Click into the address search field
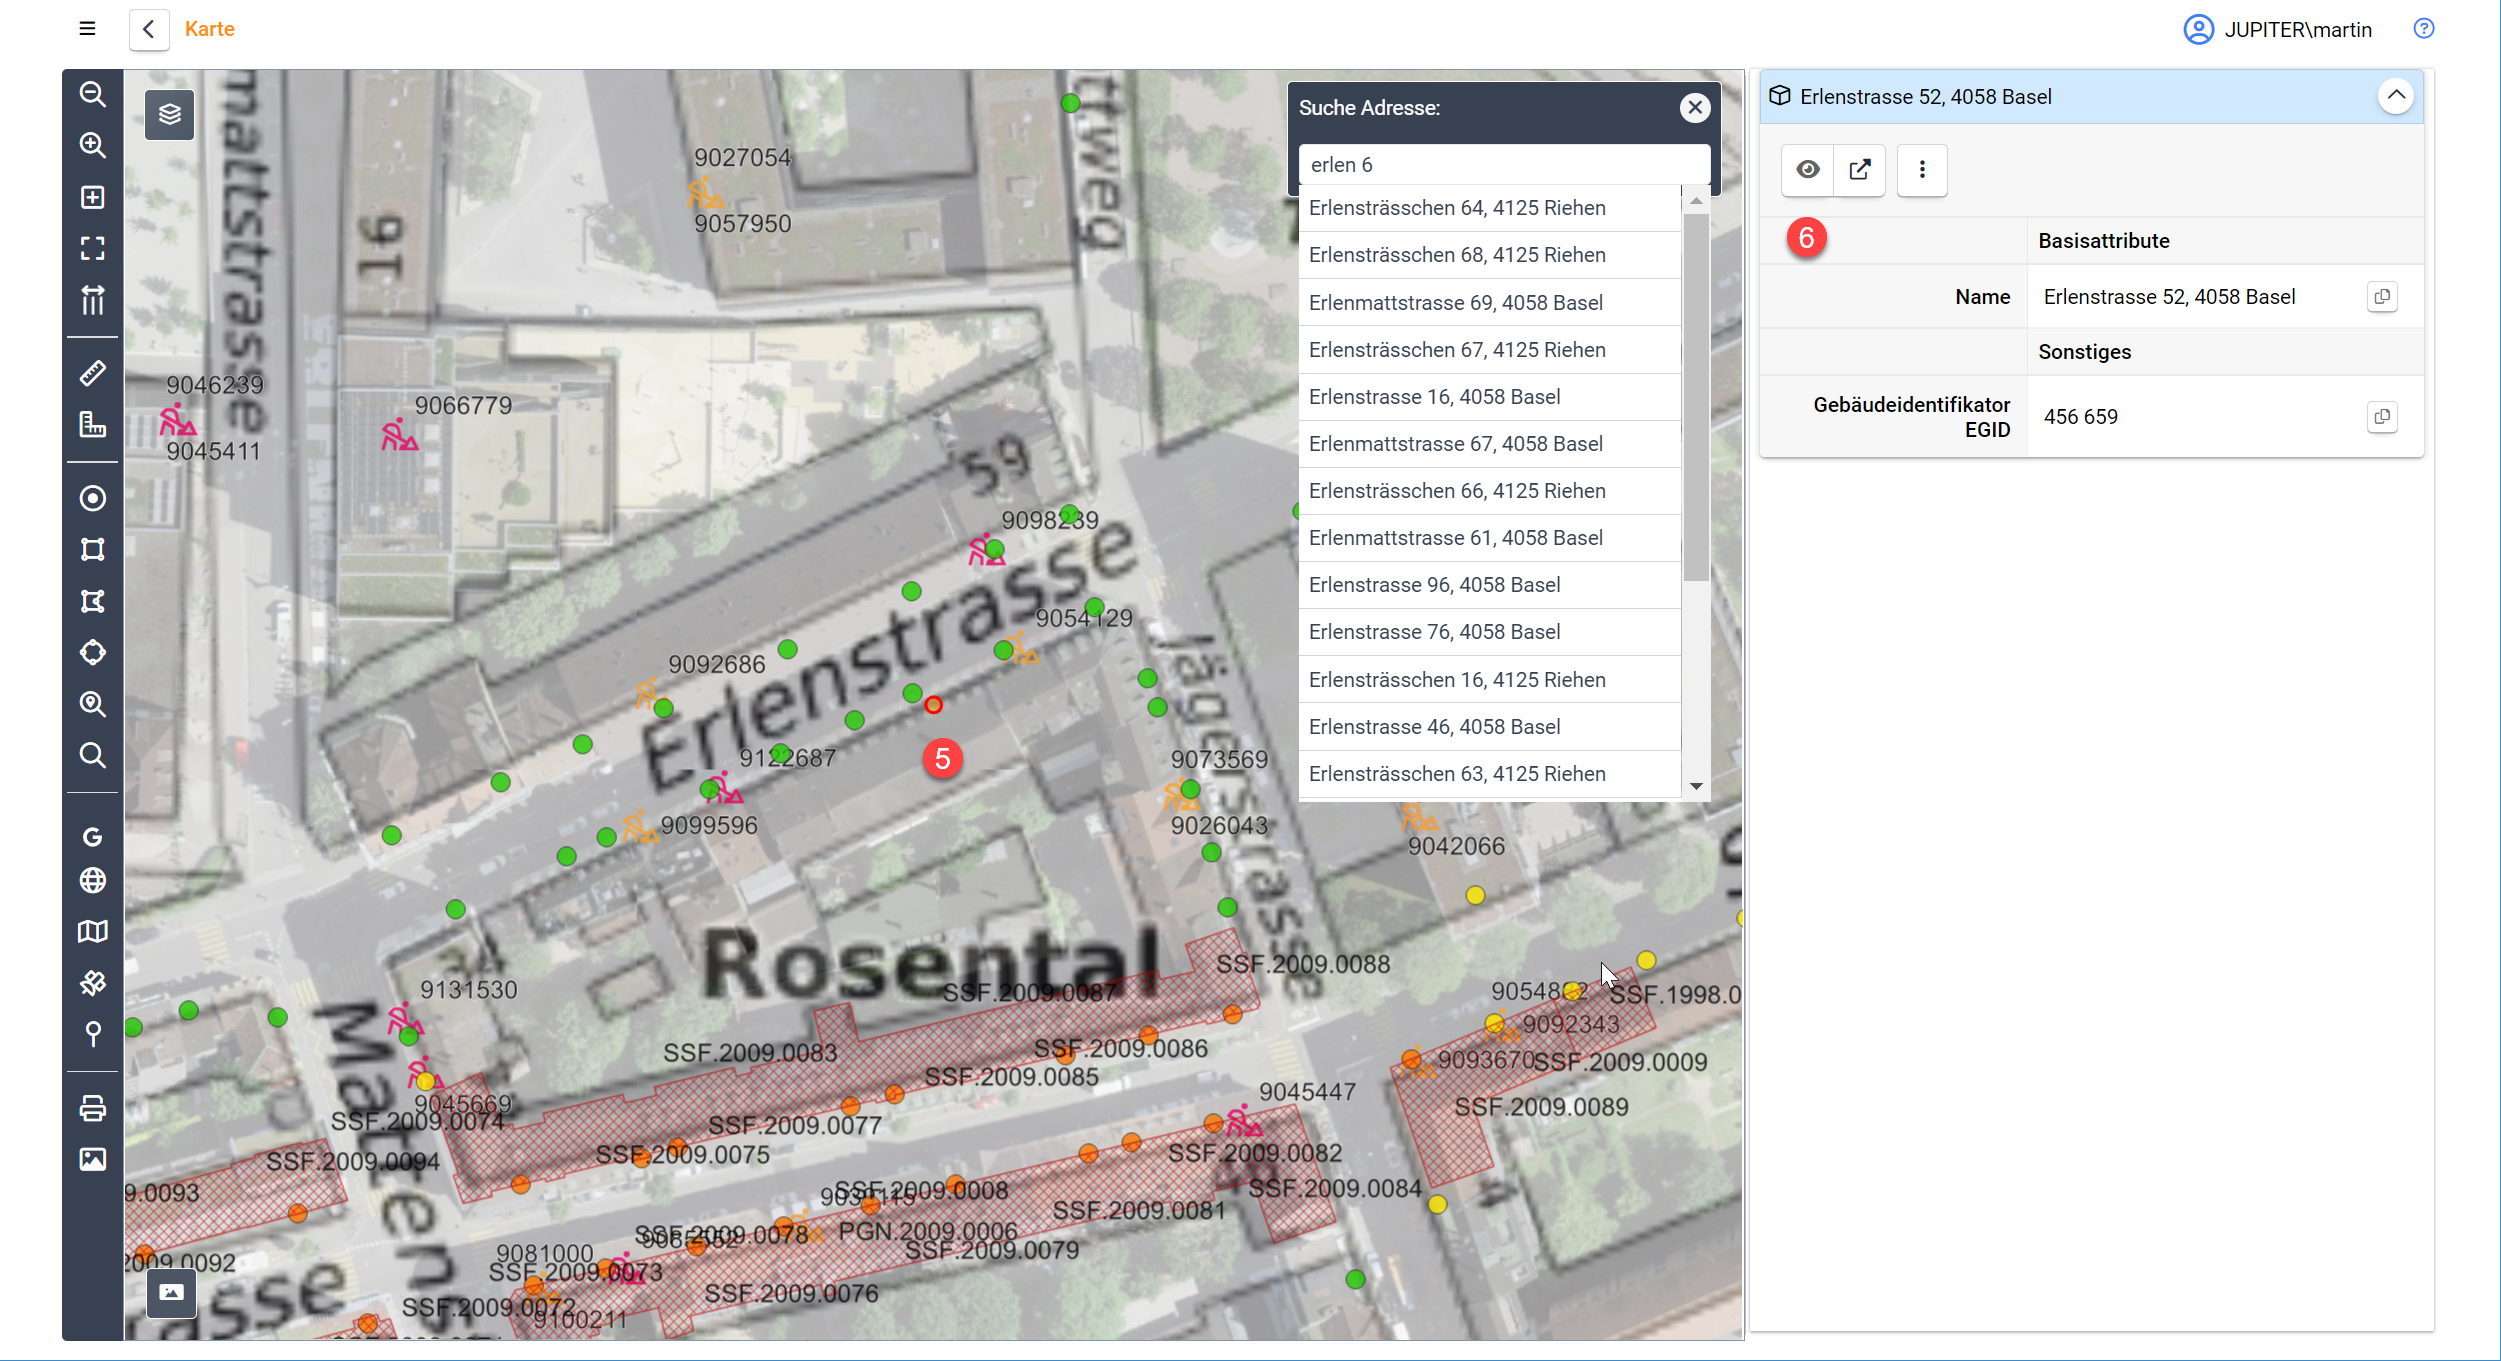 coord(1504,165)
